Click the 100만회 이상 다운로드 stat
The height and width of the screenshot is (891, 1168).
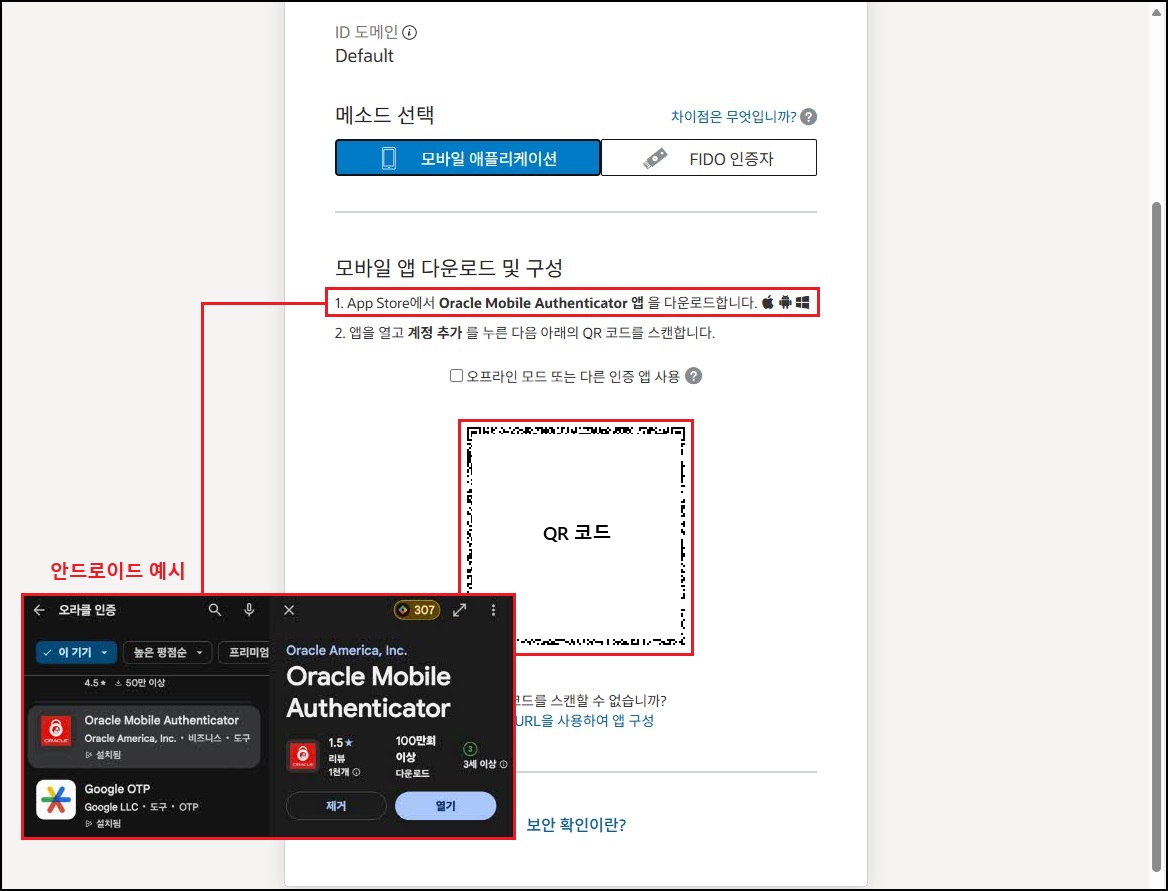(x=415, y=756)
